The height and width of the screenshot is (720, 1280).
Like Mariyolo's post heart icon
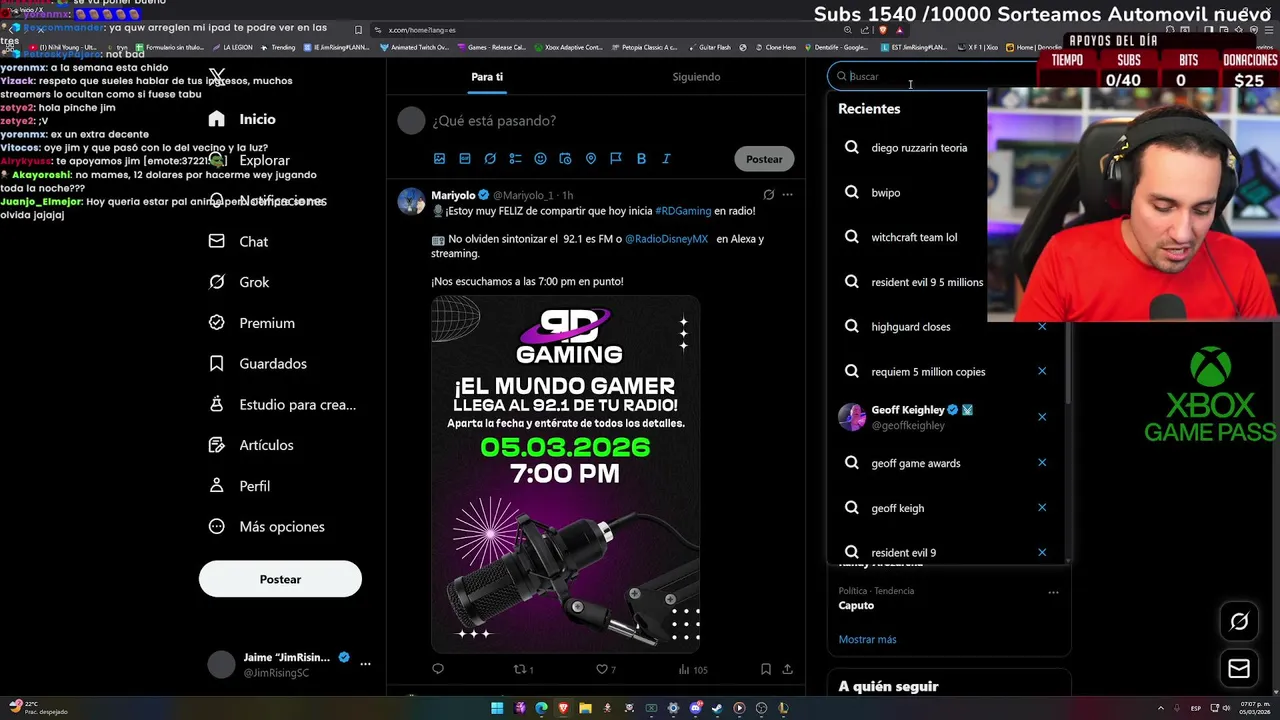pyautogui.click(x=602, y=669)
